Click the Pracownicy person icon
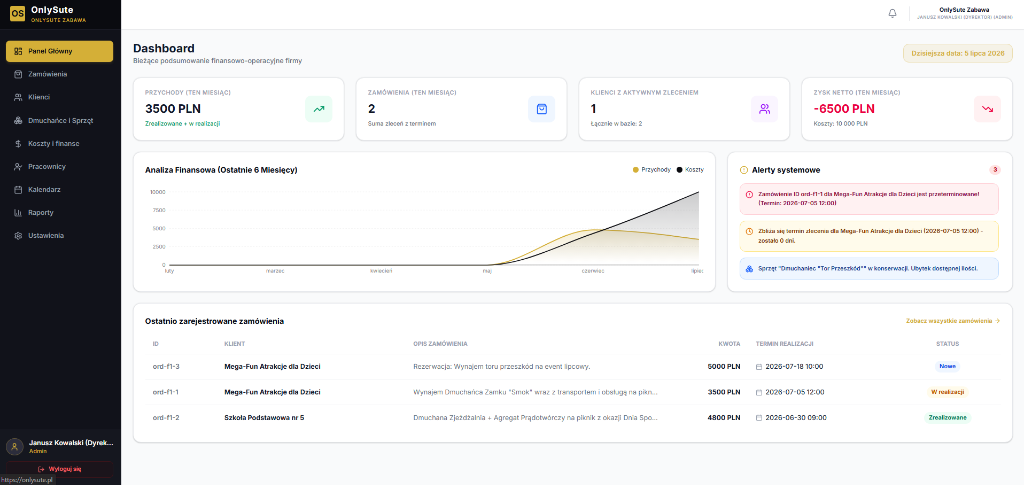The width and height of the screenshot is (1024, 485). click(x=18, y=166)
